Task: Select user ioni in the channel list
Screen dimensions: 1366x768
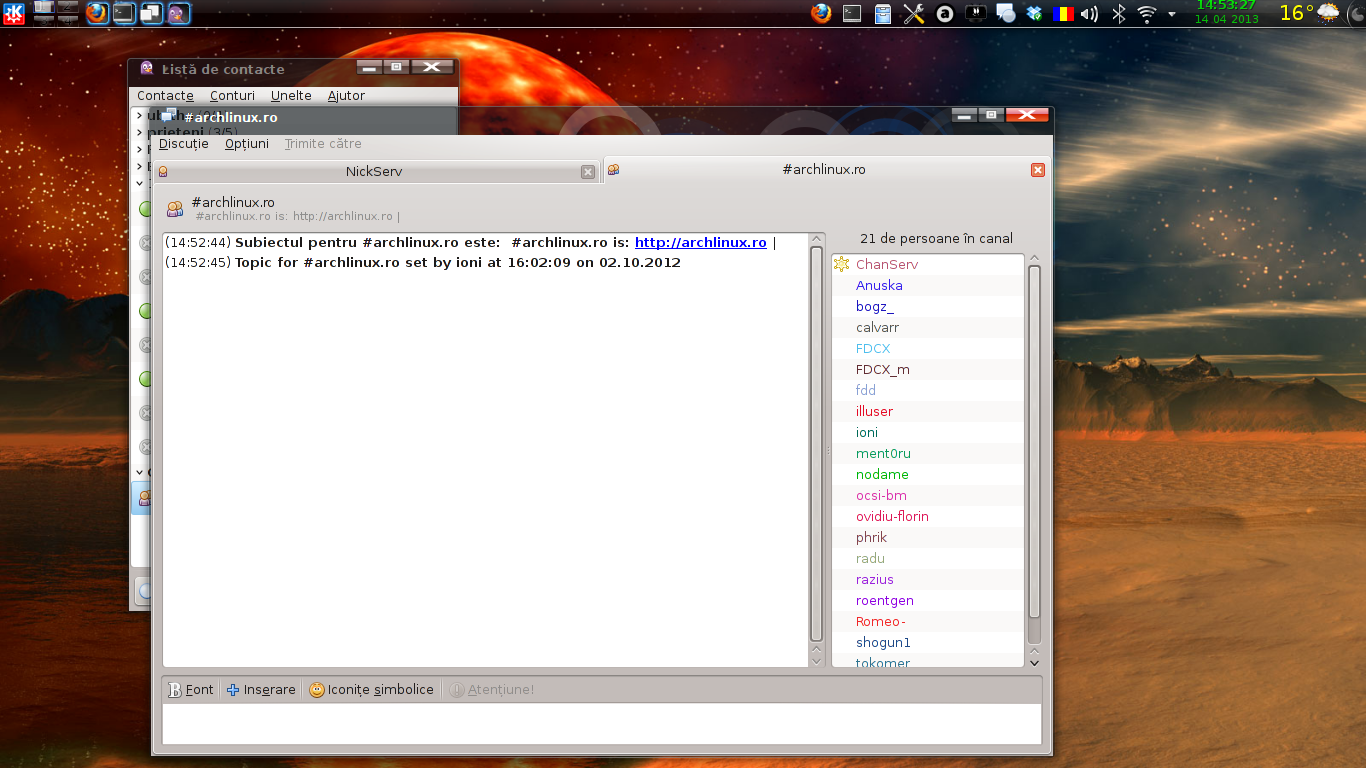Action: [866, 432]
